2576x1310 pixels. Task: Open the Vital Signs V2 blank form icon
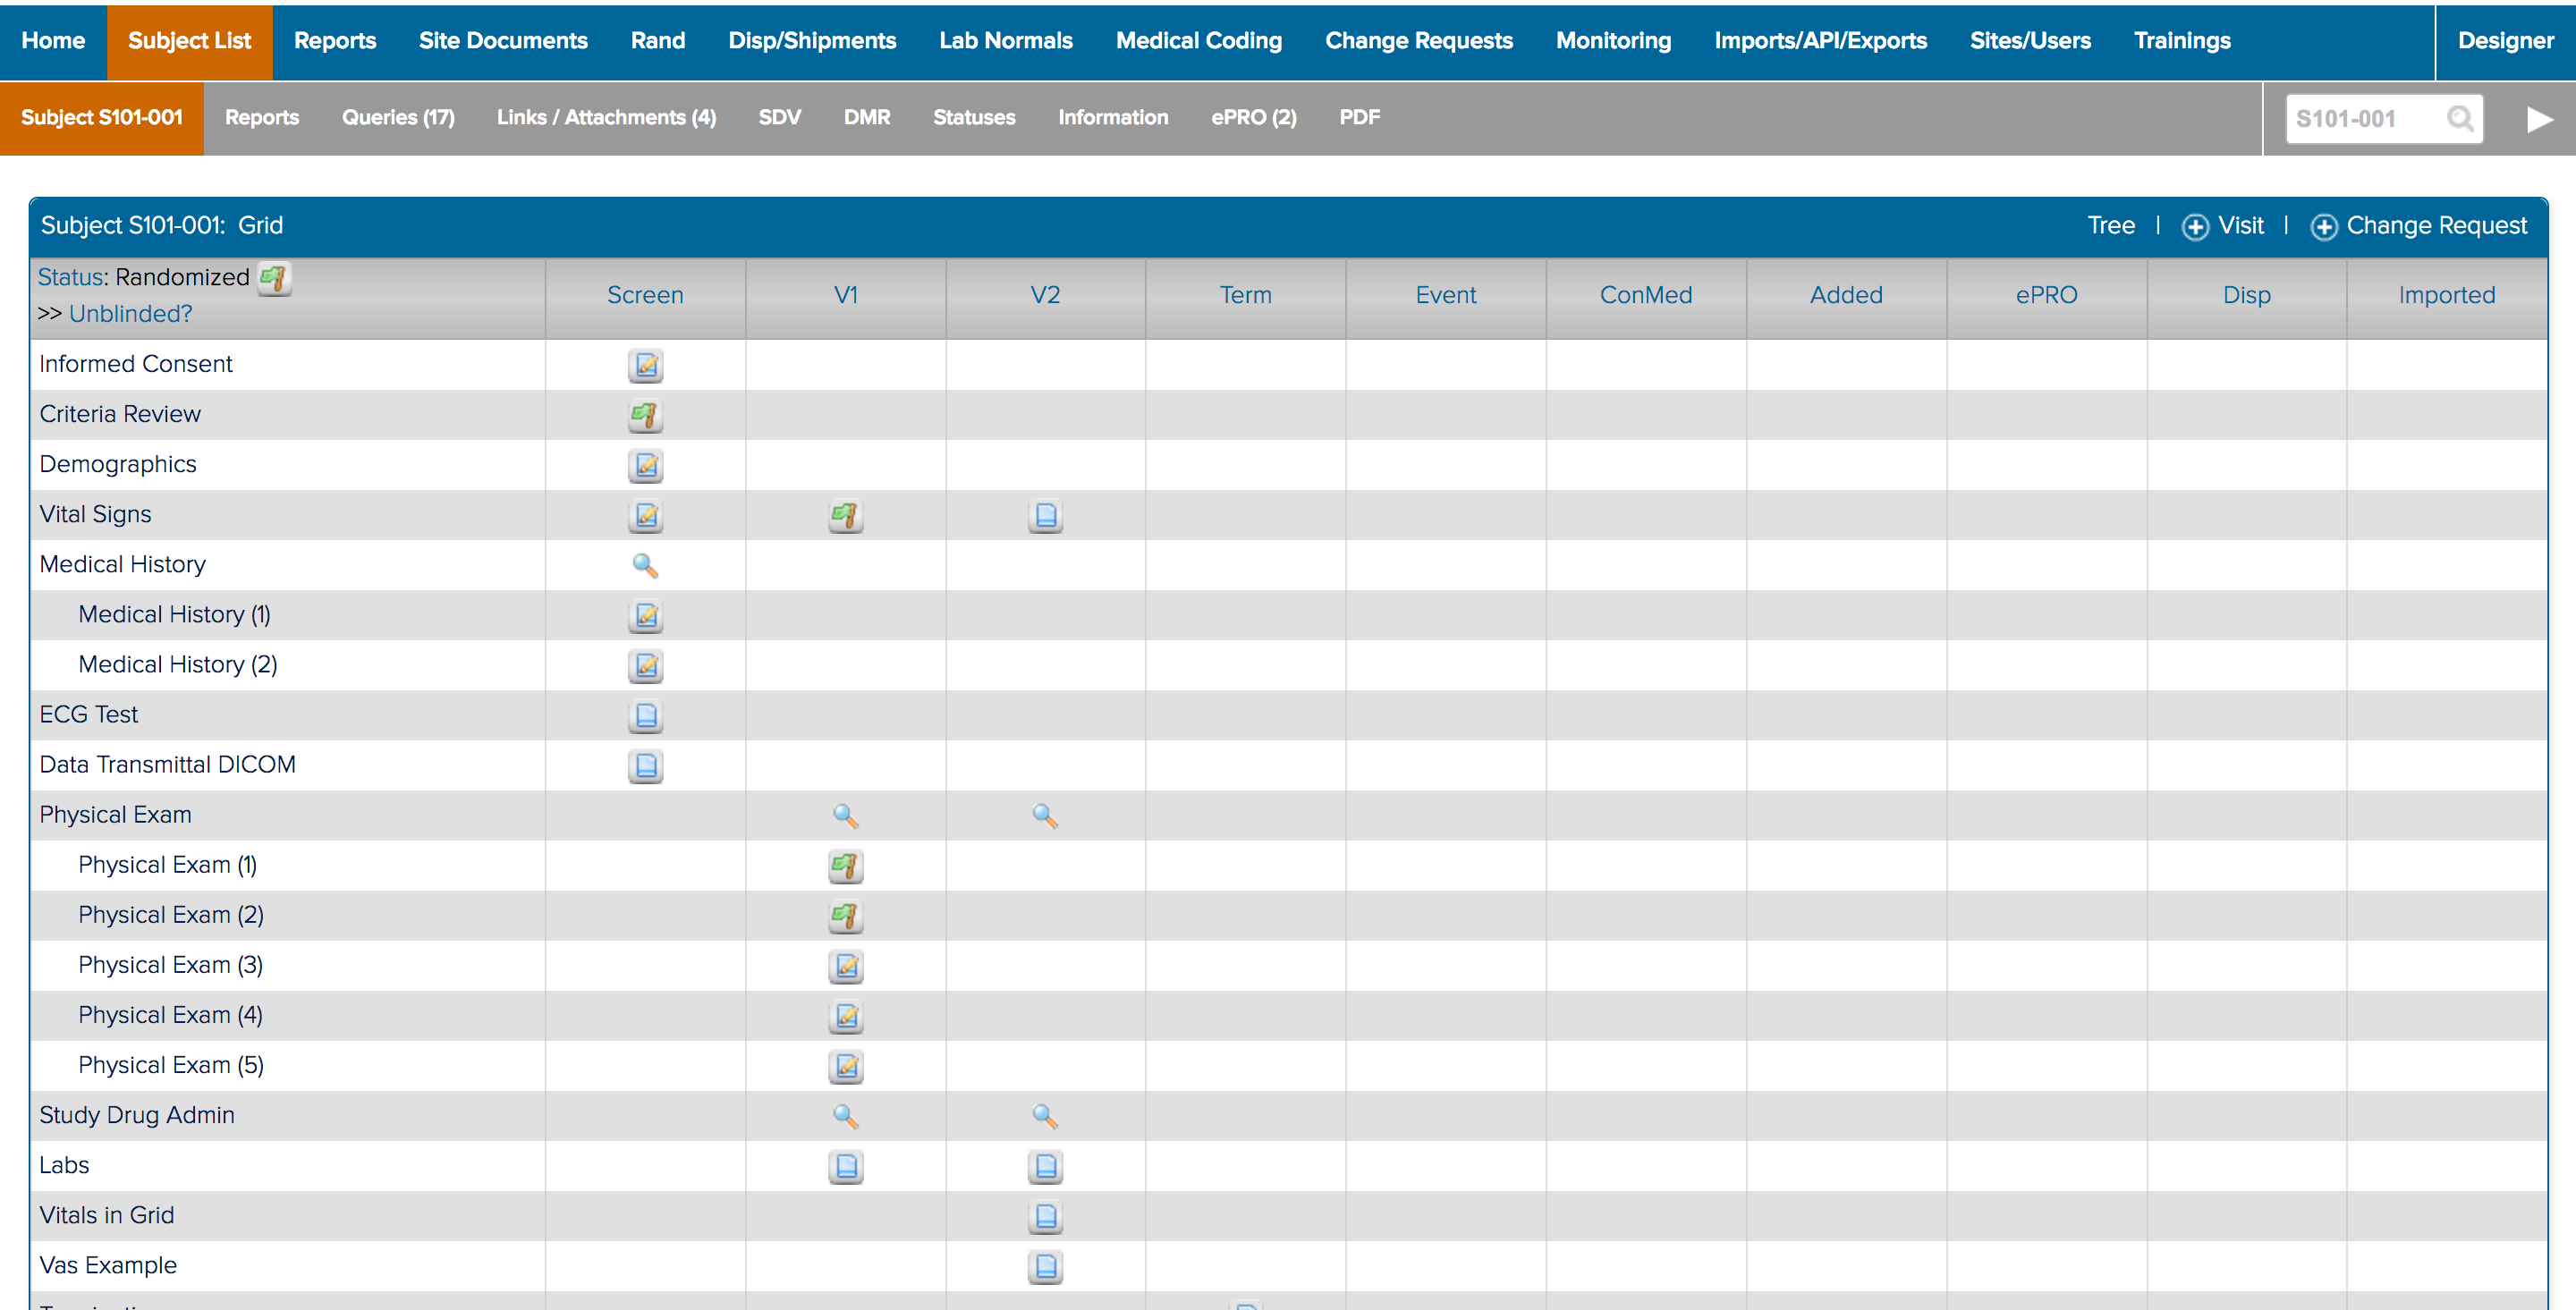click(x=1045, y=516)
